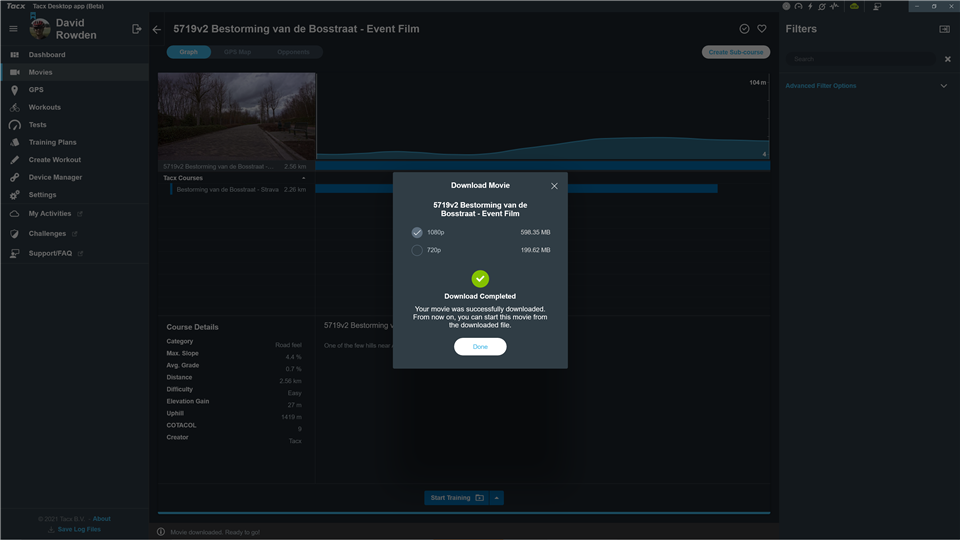Select the 1080p quality option

tap(417, 233)
